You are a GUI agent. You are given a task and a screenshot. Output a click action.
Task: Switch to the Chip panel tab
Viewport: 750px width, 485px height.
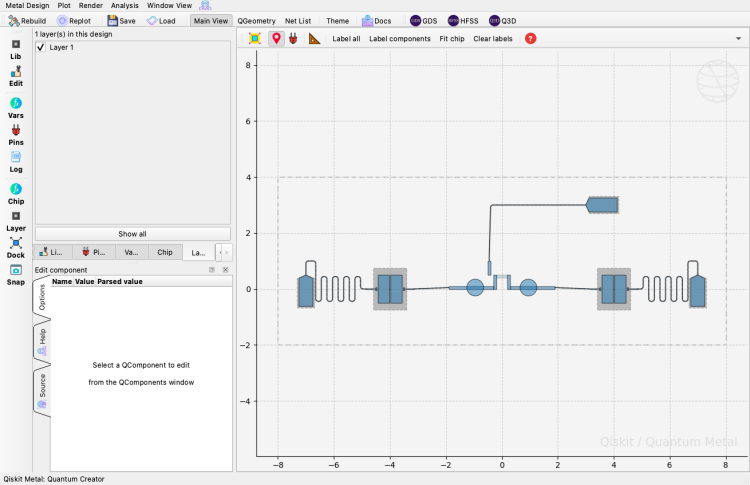pos(165,252)
